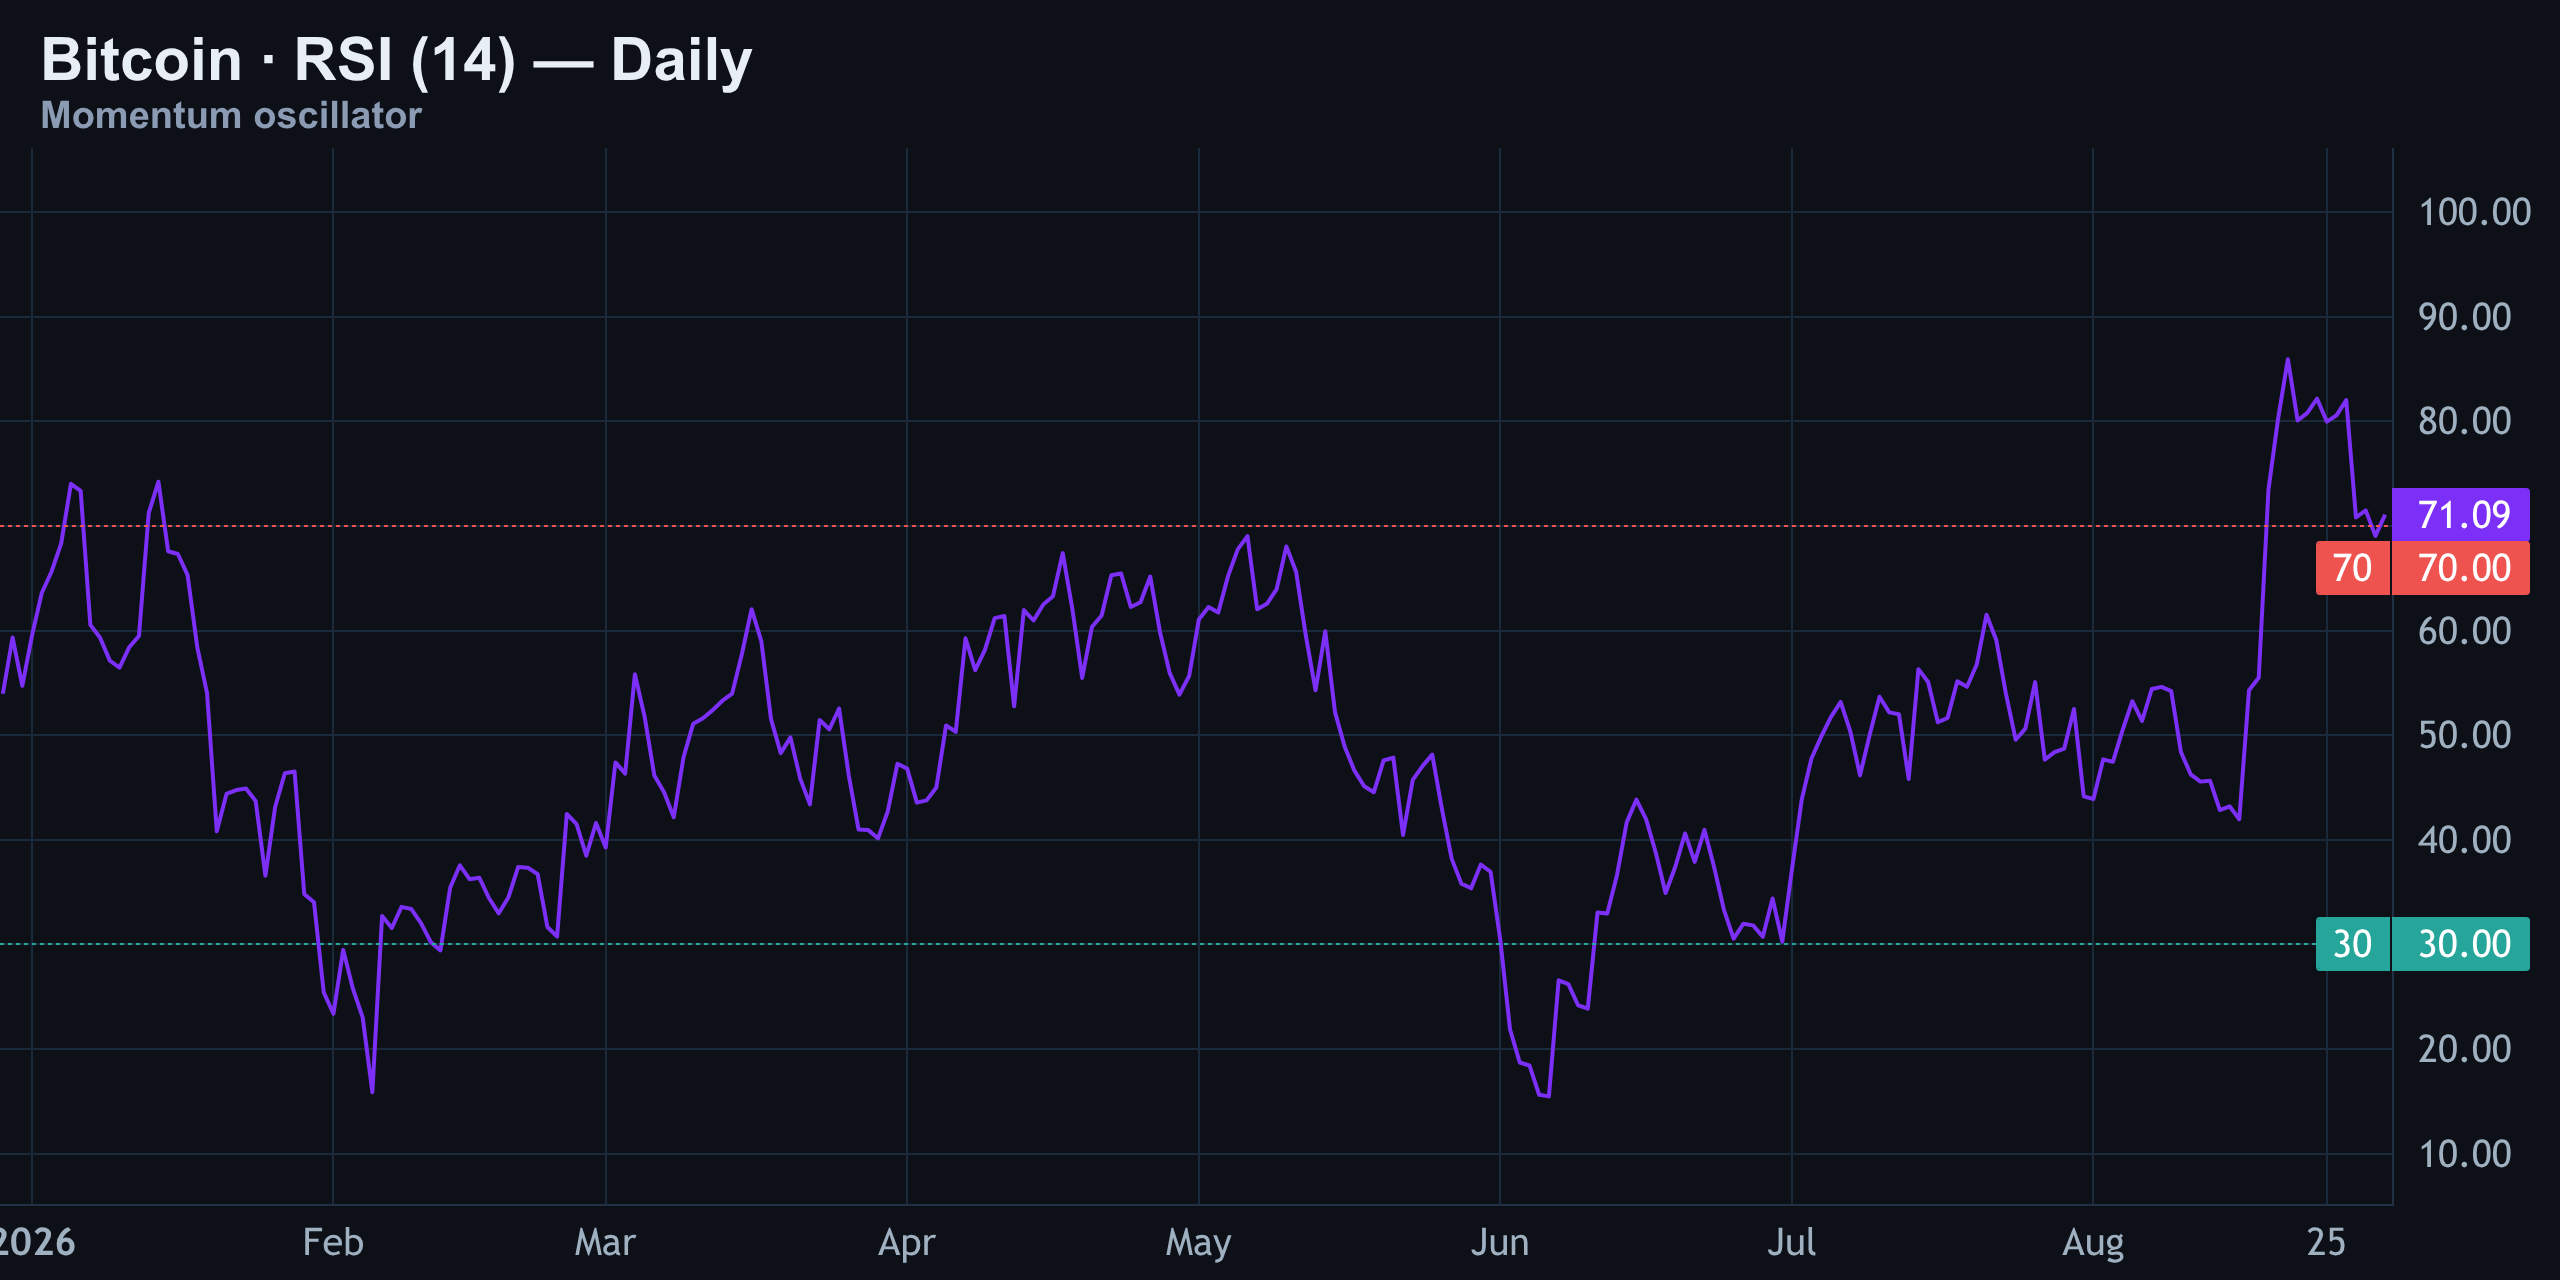Click the 50.00 axis label
This screenshot has height=1280, width=2560.
2464,735
